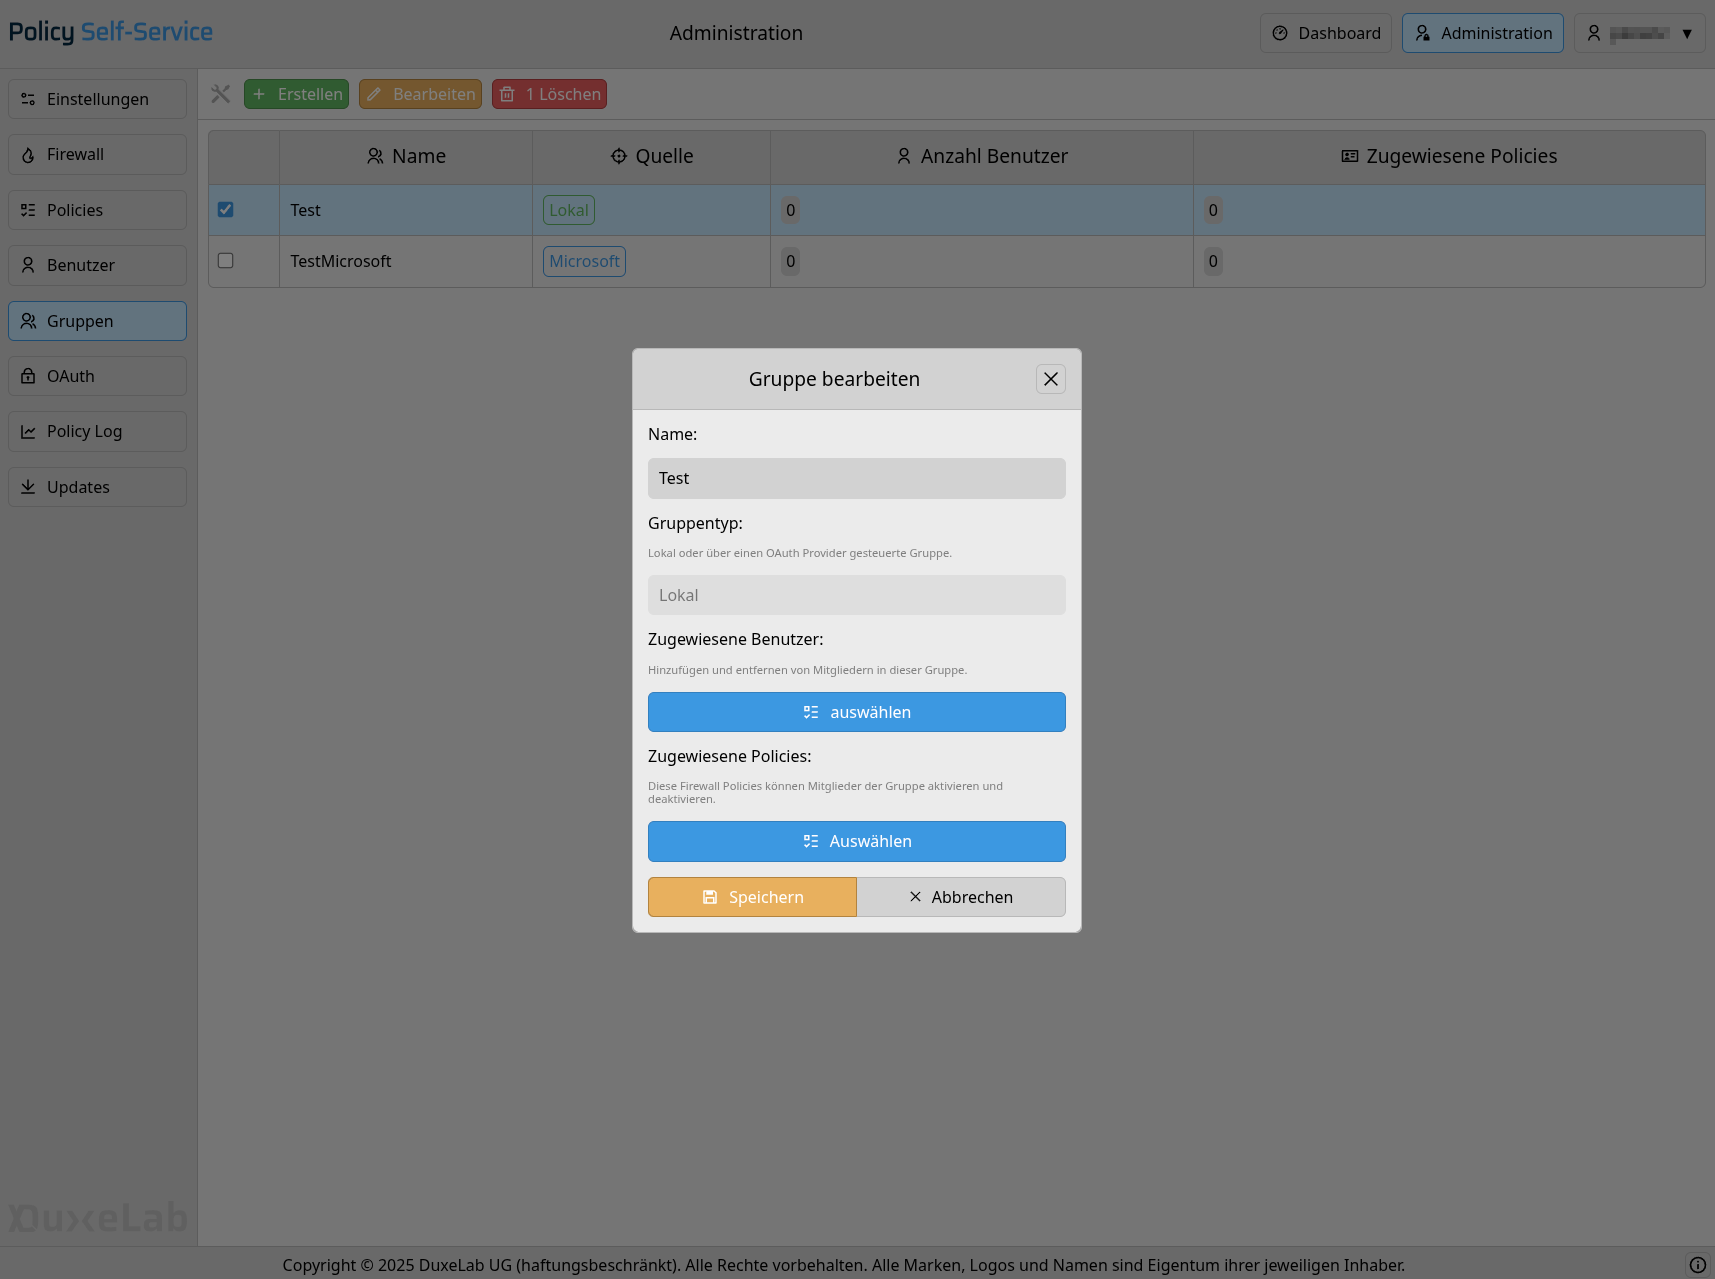1715x1279 pixels.
Task: Open the Firewall section in sidebar
Action: point(97,155)
